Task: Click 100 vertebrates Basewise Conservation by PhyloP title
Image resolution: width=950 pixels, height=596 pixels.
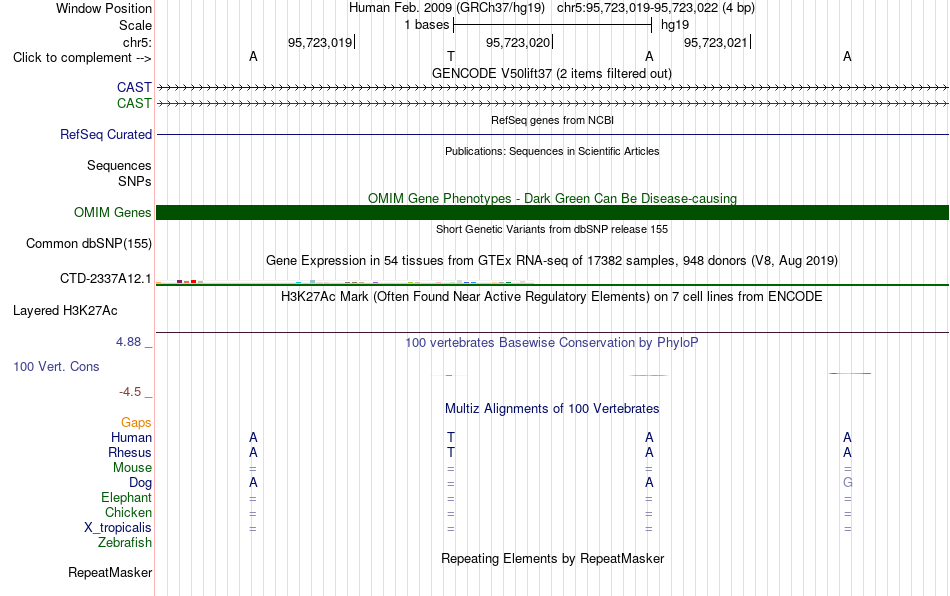Action: [x=551, y=342]
